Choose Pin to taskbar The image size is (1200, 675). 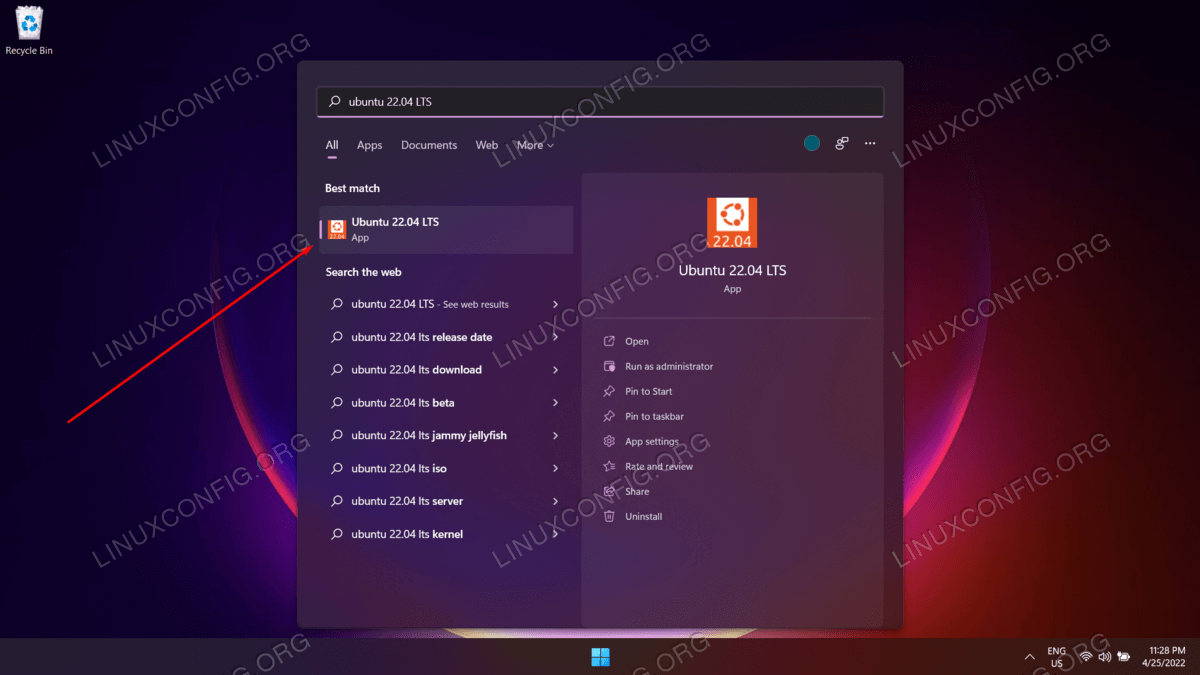click(654, 416)
